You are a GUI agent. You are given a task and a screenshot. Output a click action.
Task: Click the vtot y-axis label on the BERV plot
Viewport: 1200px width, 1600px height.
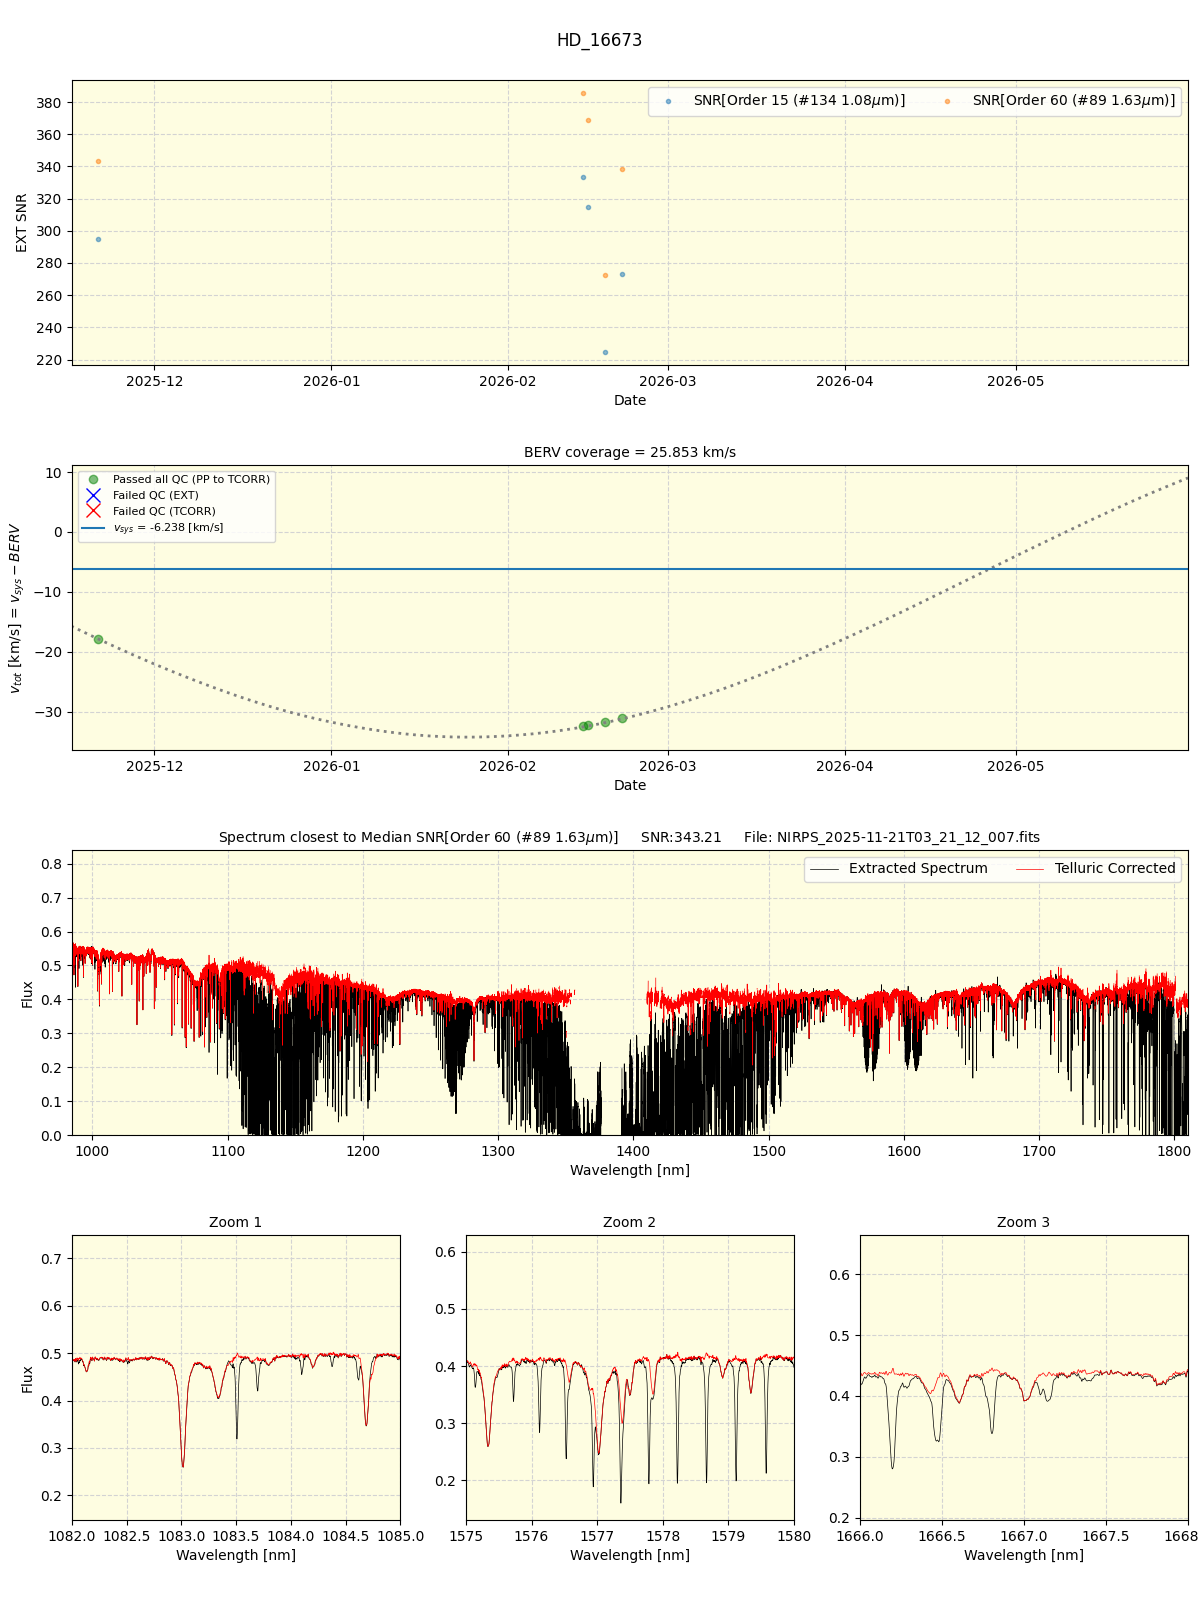point(16,608)
